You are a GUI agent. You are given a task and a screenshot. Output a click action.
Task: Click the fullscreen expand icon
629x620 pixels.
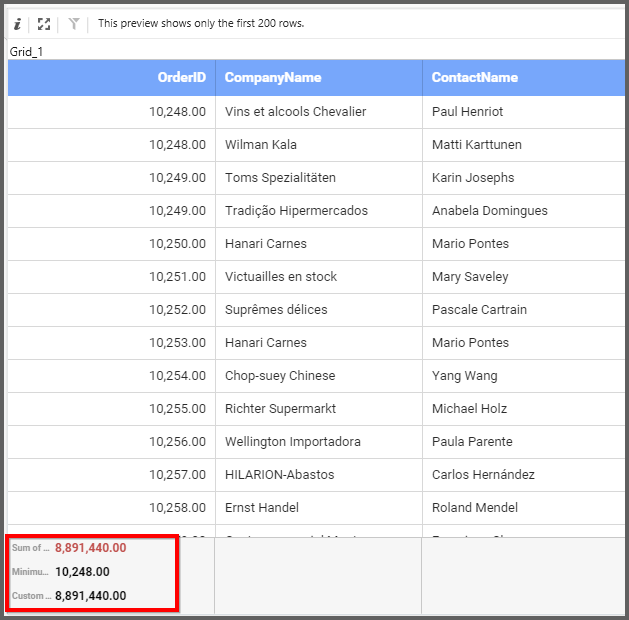(44, 23)
